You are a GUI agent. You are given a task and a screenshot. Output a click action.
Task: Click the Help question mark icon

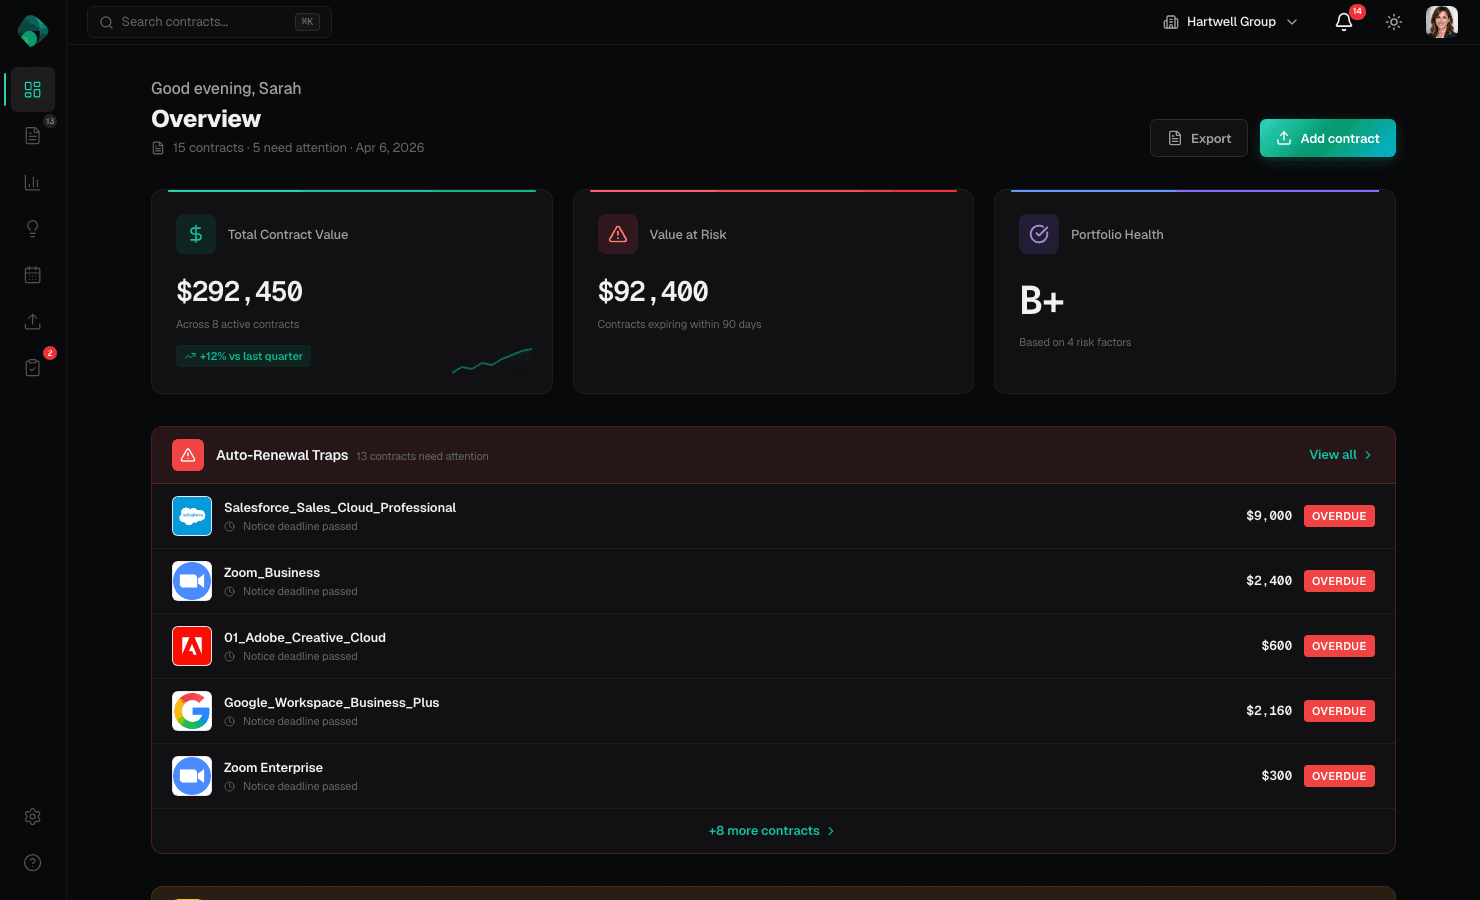click(x=32, y=862)
